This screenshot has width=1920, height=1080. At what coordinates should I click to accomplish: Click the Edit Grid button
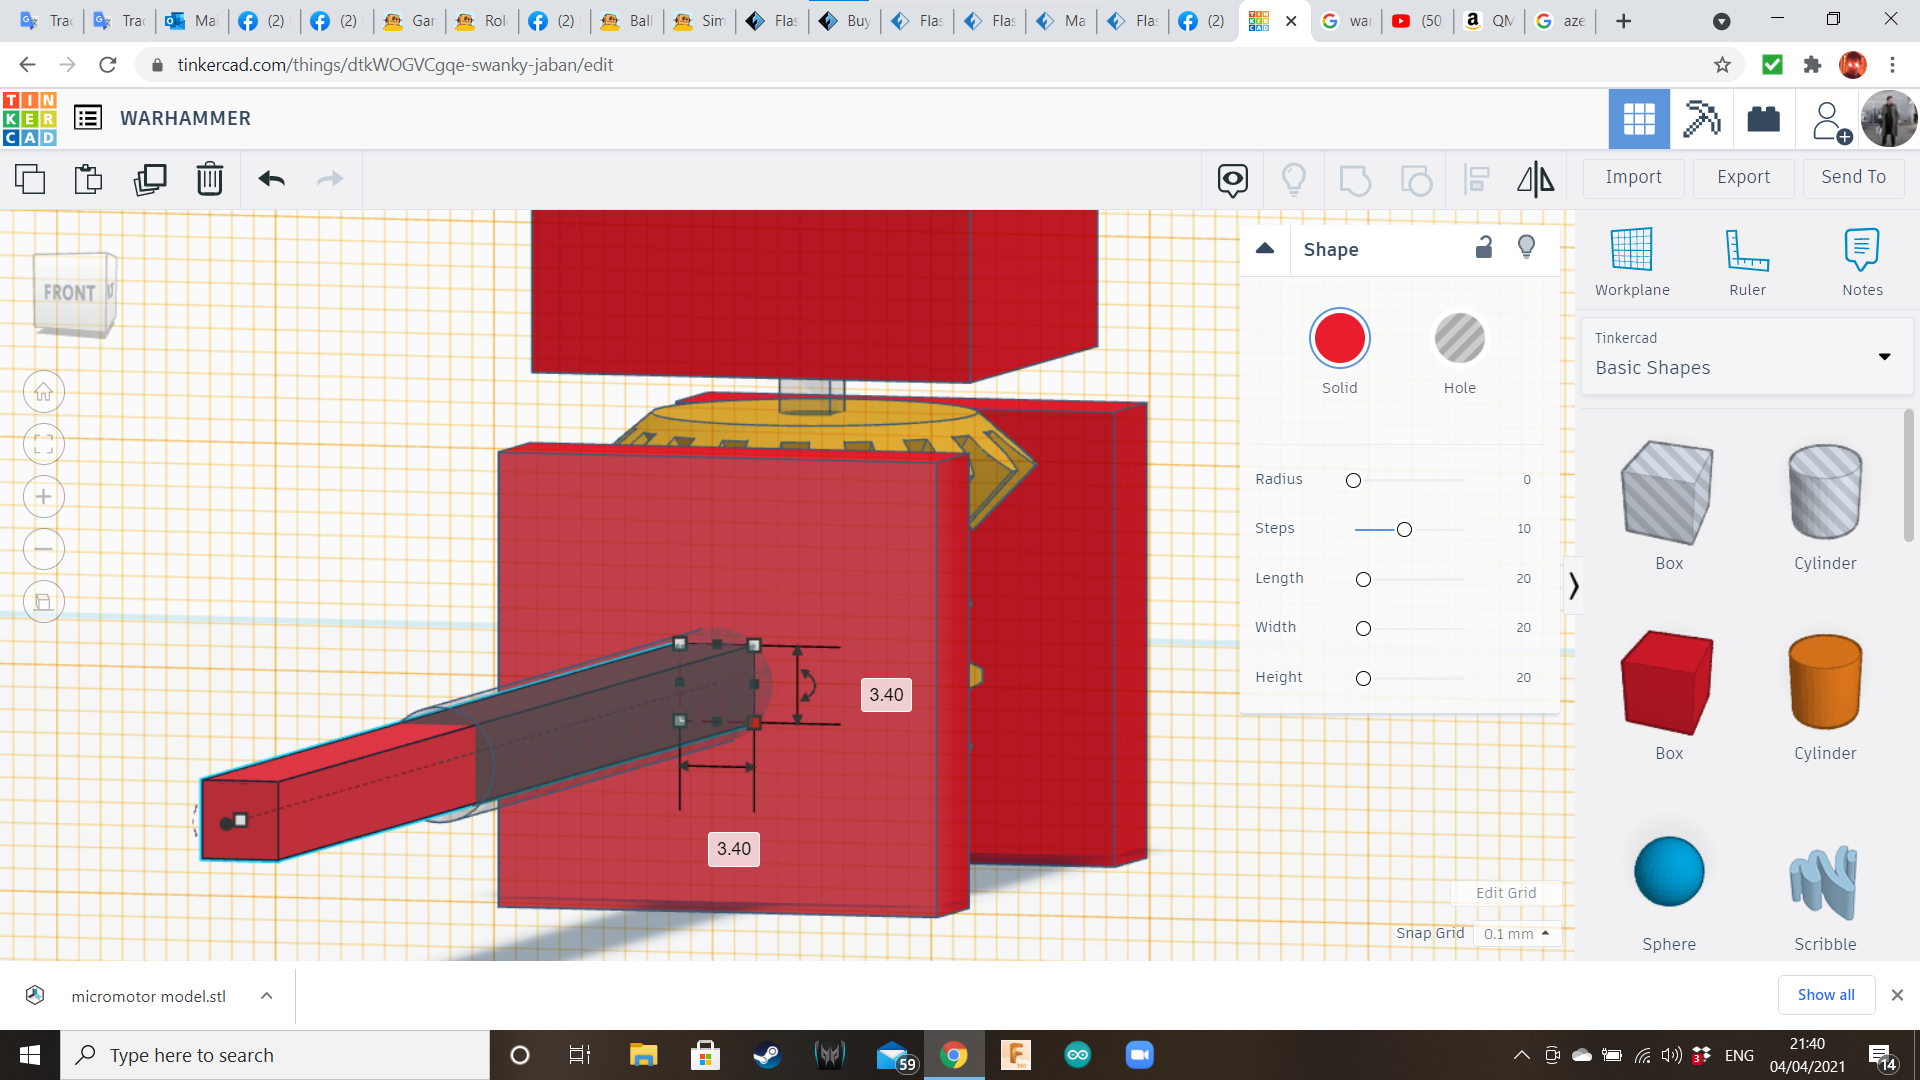[1505, 893]
